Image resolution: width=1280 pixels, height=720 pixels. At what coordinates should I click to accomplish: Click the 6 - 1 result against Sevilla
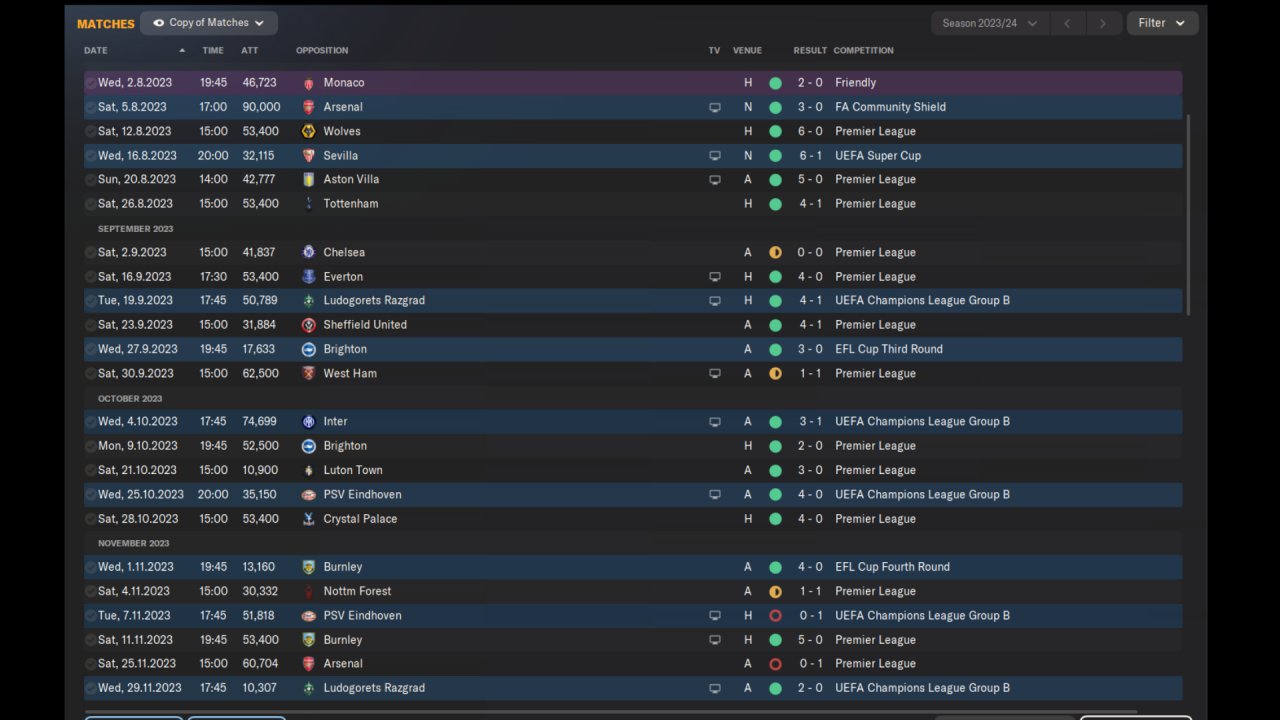pos(810,156)
